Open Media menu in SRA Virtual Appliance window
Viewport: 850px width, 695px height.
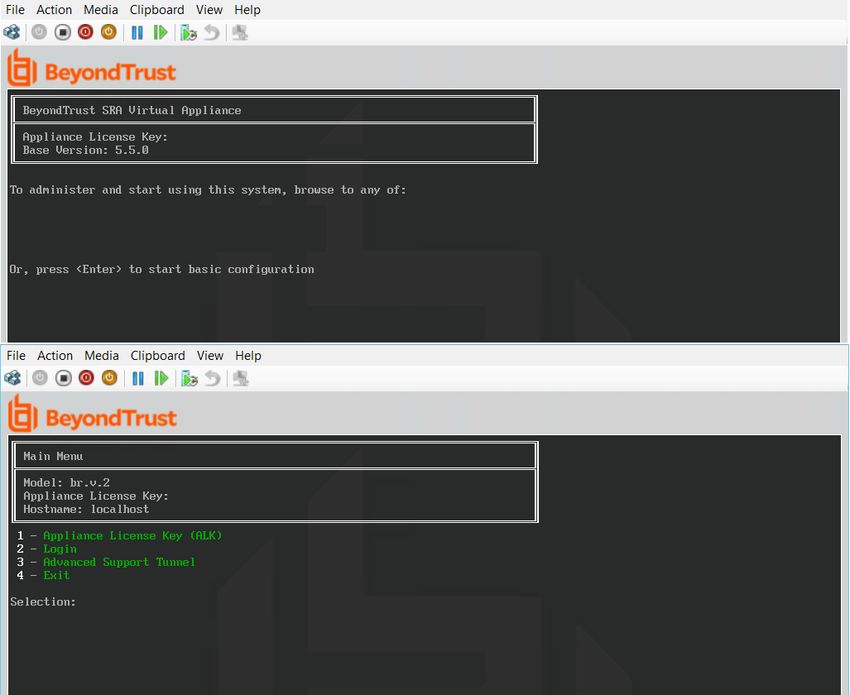coord(101,10)
